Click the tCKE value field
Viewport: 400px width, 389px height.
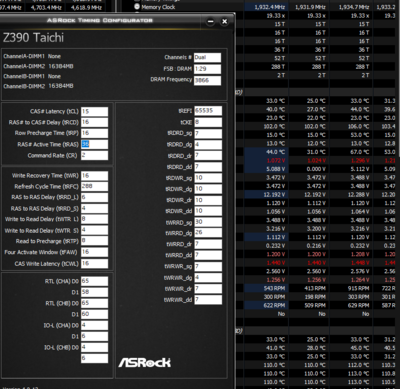tap(208, 122)
